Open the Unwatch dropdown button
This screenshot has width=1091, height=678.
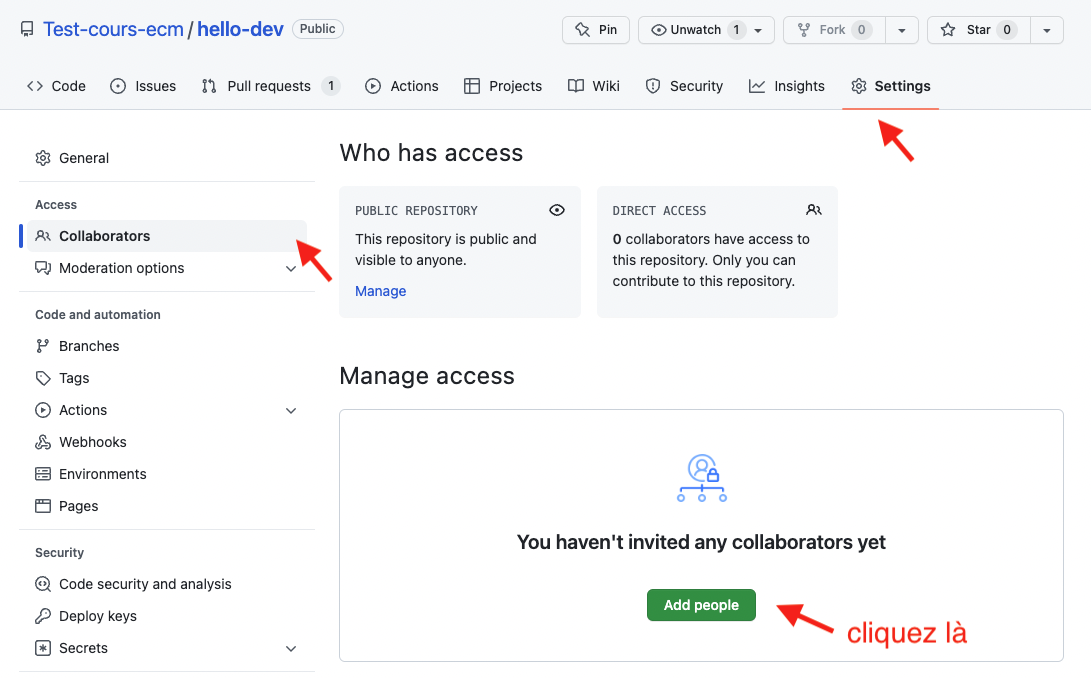click(x=706, y=30)
